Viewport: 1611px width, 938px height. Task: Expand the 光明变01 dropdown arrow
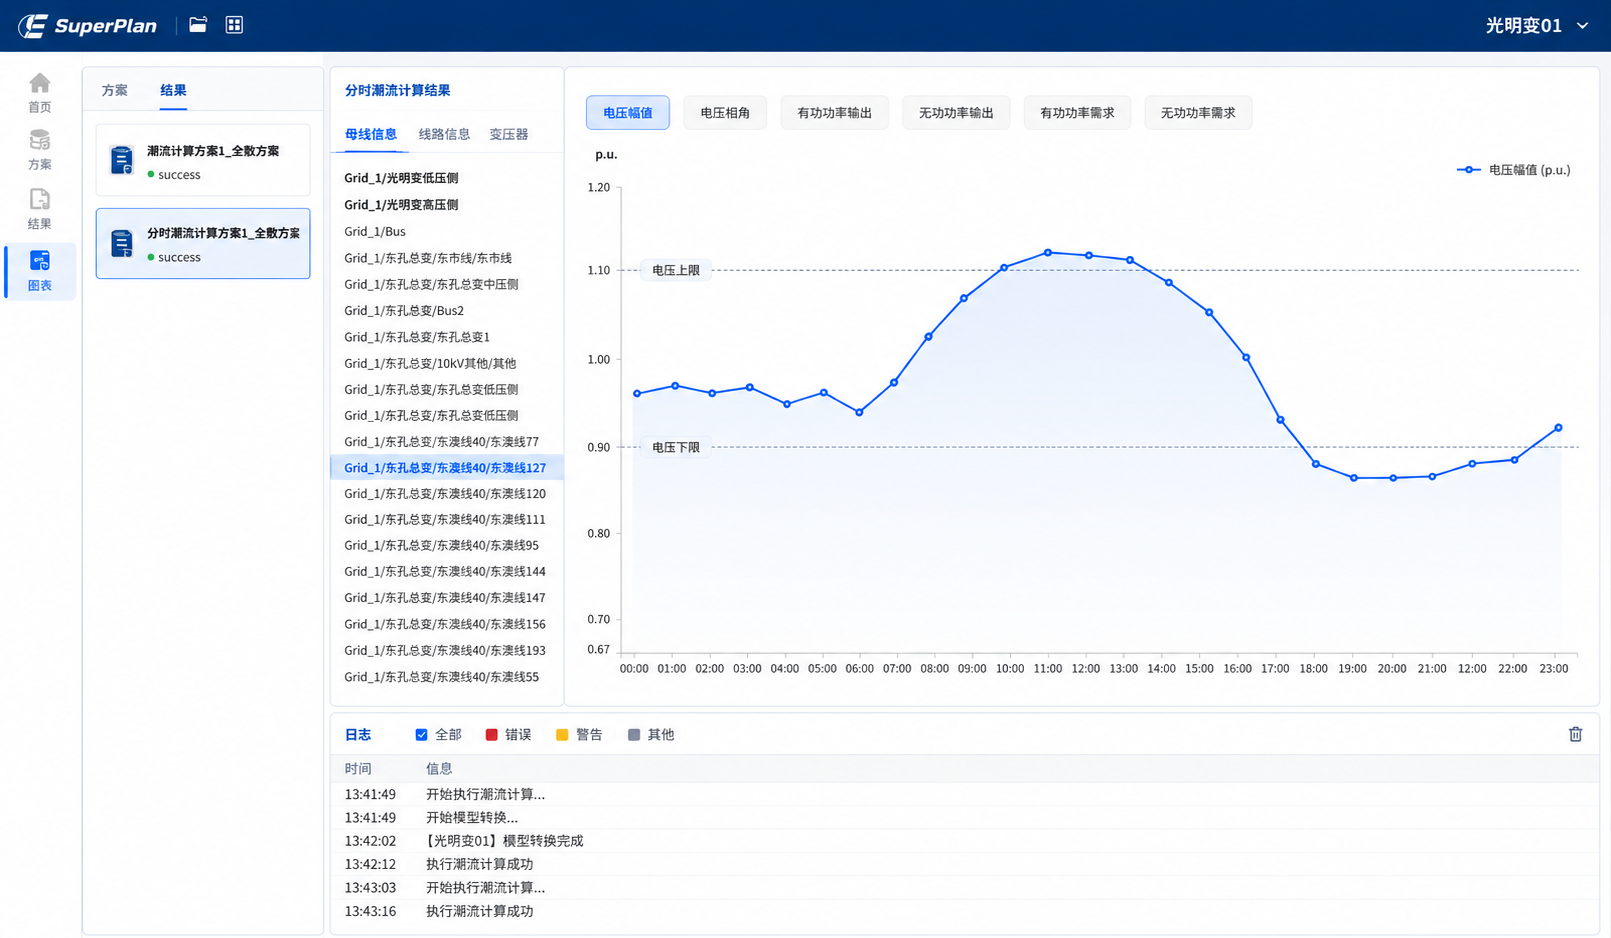[1583, 26]
